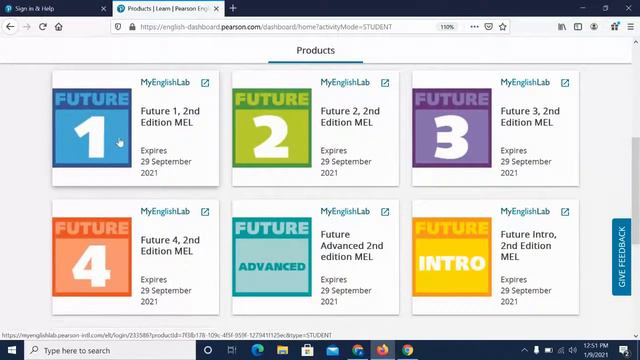Open File Explorer from taskbar

[282, 350]
